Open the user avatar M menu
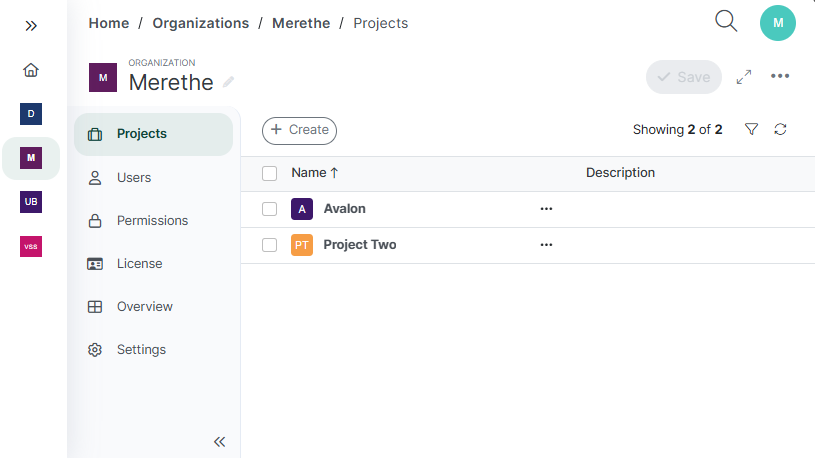 pos(778,23)
